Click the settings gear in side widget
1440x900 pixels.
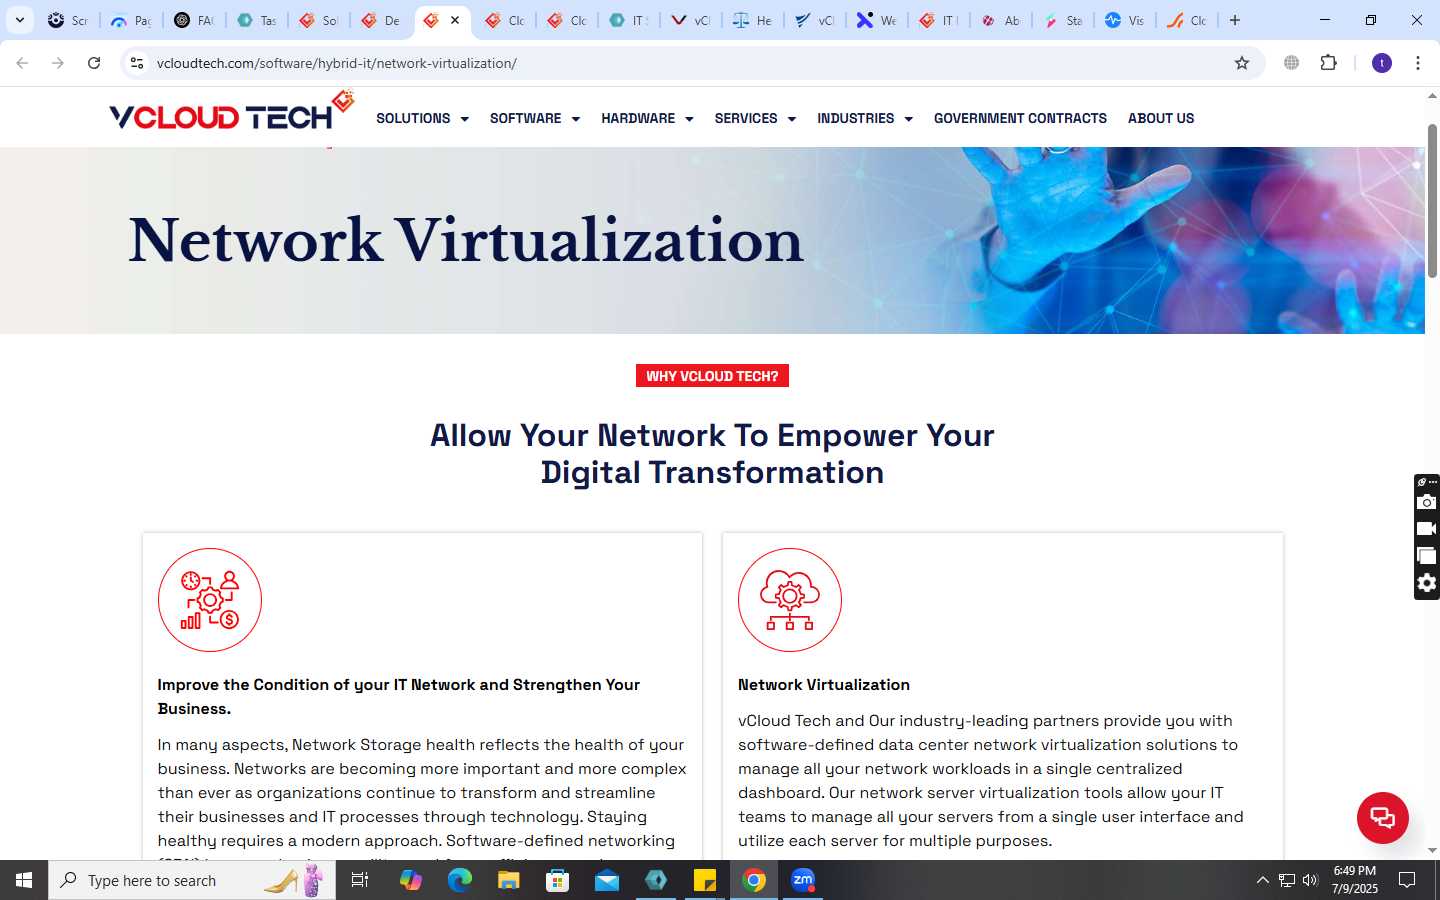coord(1427,583)
